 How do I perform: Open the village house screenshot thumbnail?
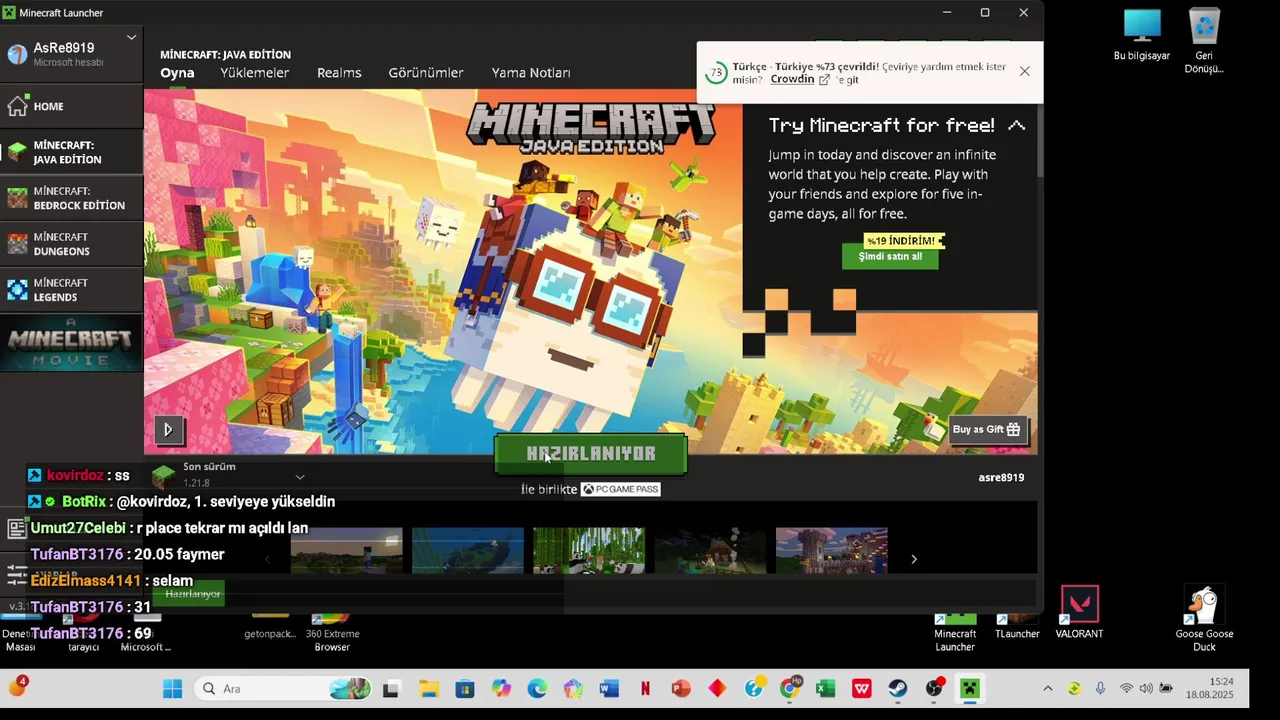point(710,551)
